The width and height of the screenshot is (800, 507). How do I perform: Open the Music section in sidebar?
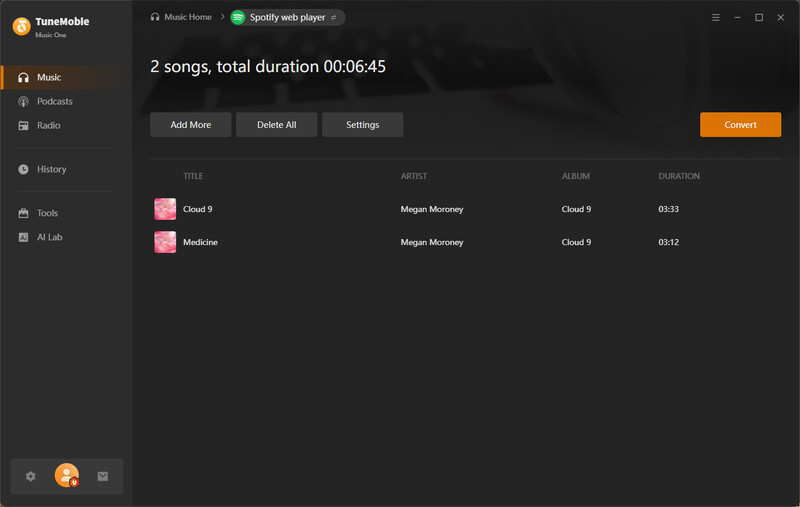(66, 78)
